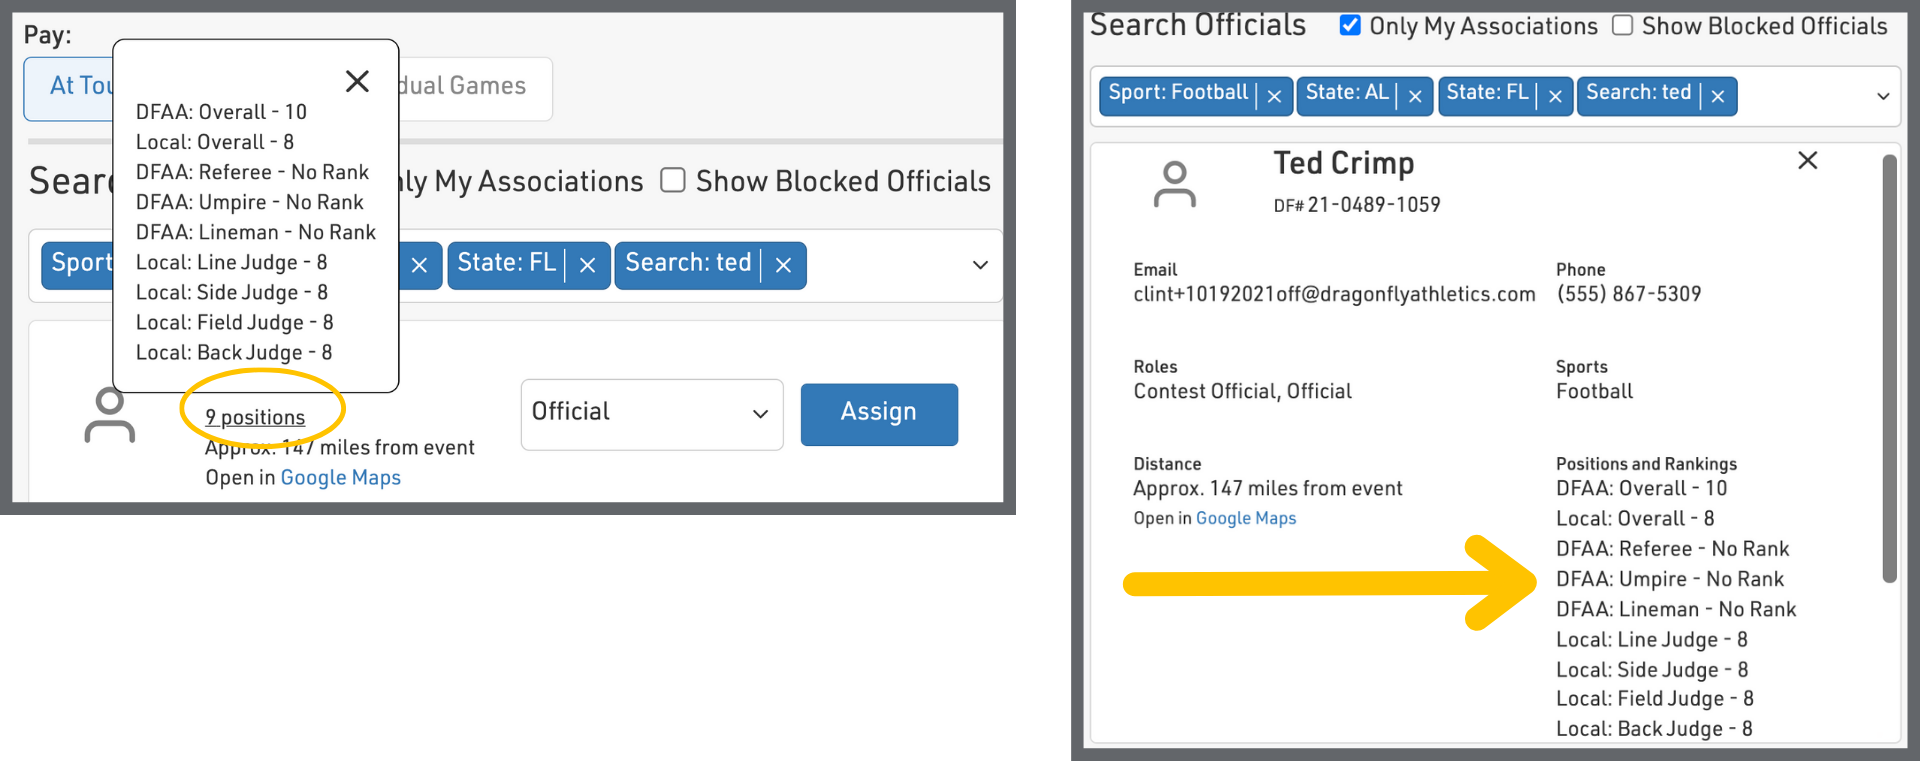
Task: Remove the Sport: Football filter chip
Action: (x=1274, y=96)
